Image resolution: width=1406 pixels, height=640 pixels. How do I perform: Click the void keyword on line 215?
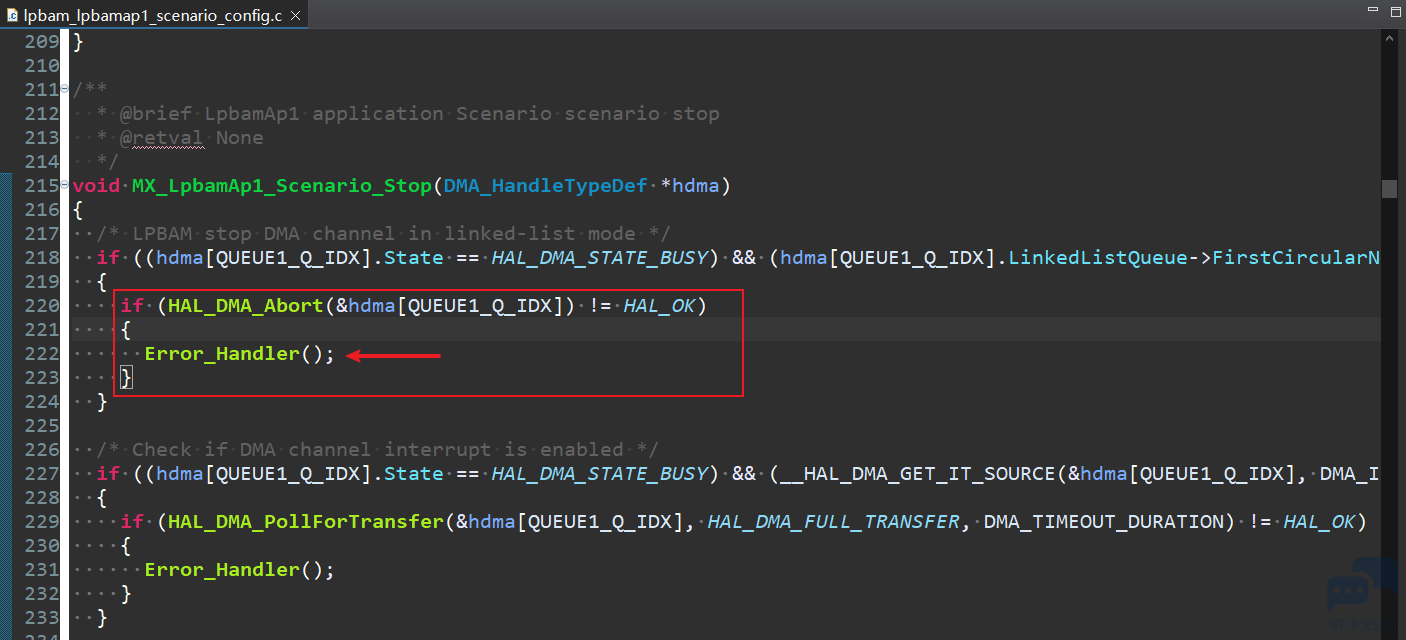coord(96,186)
